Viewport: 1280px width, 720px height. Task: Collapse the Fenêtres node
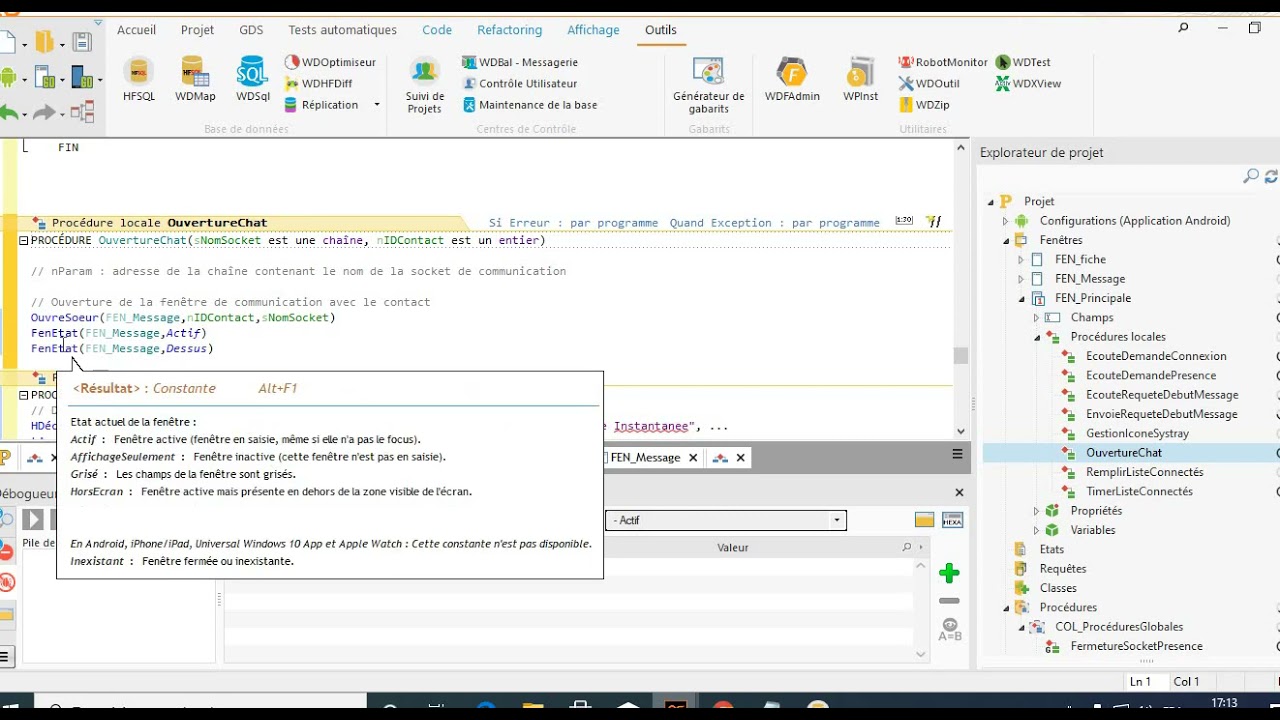[x=1006, y=240]
